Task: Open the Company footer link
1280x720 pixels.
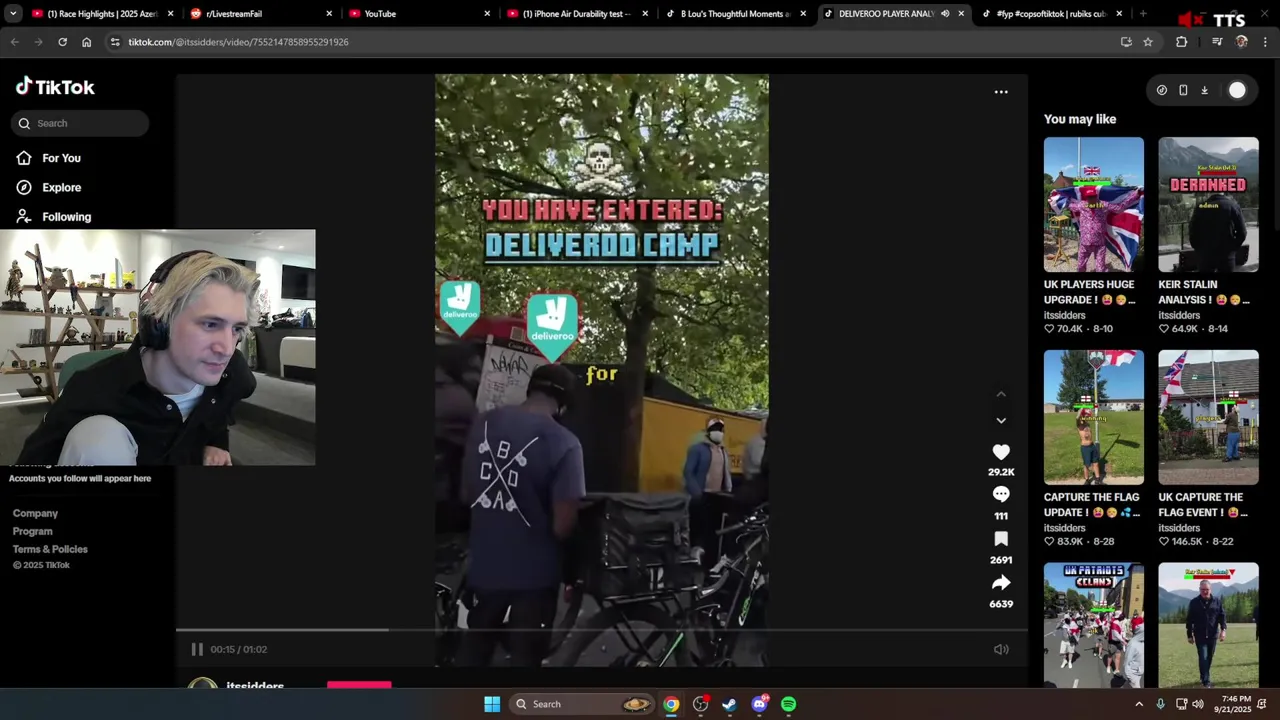Action: (x=35, y=513)
